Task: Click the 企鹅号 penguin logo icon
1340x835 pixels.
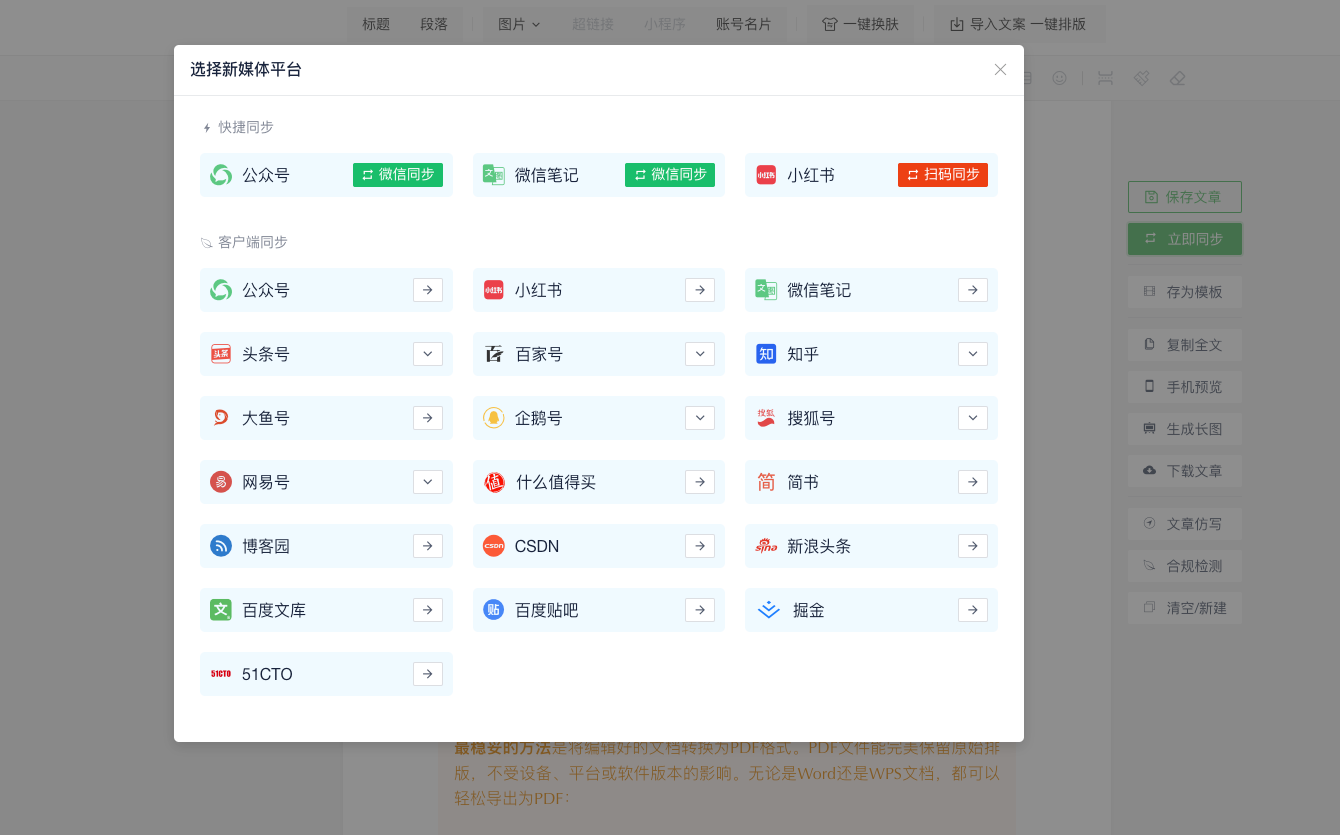Action: pos(494,418)
